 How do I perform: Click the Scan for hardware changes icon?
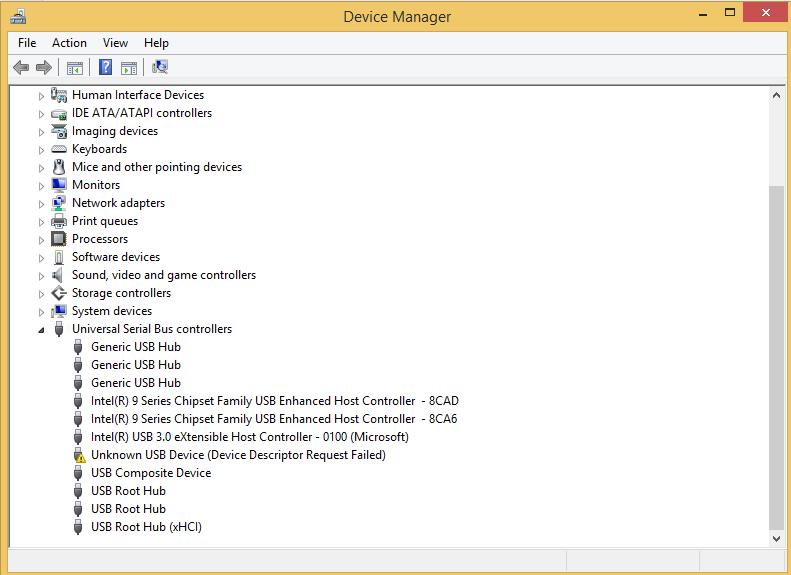pyautogui.click(x=160, y=67)
